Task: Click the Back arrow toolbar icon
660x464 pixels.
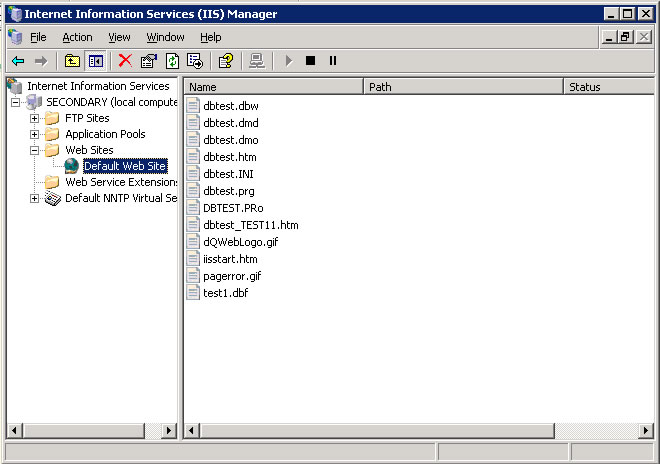Action: pos(18,61)
